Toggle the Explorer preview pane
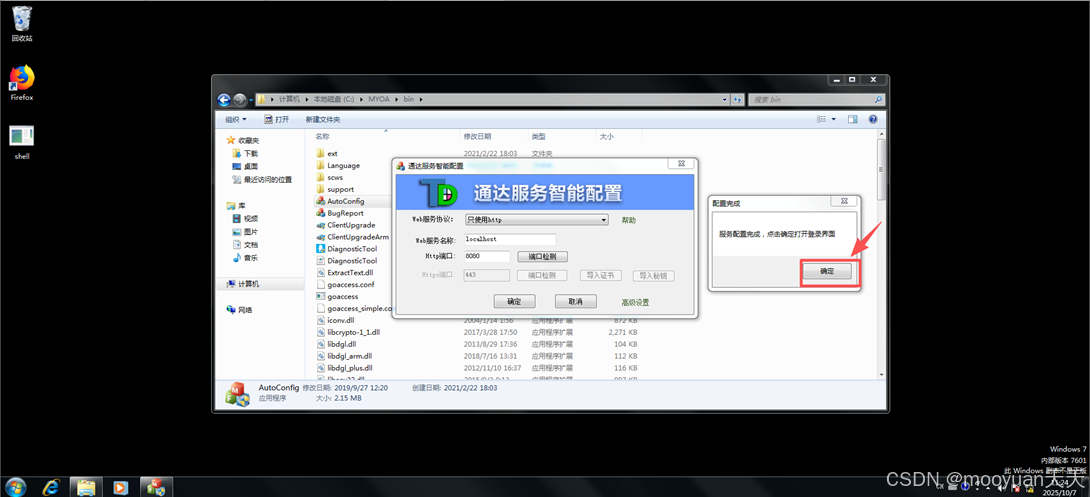 pyautogui.click(x=853, y=120)
